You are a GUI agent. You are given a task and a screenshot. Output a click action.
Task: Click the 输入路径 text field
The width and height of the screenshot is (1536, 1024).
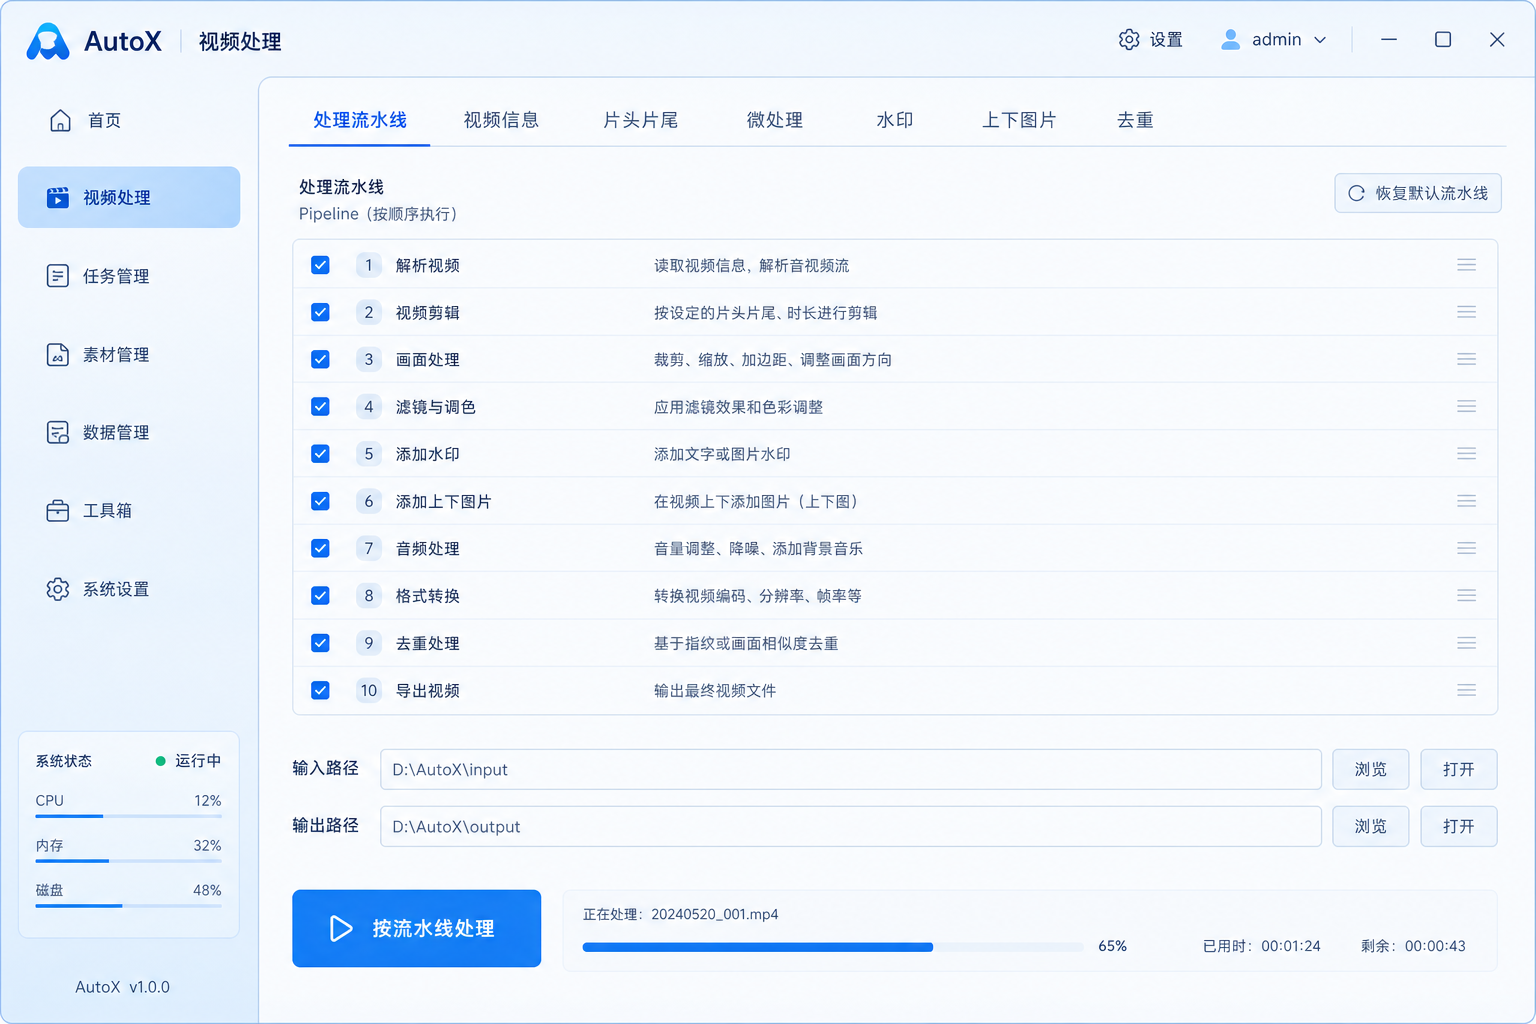[851, 769]
